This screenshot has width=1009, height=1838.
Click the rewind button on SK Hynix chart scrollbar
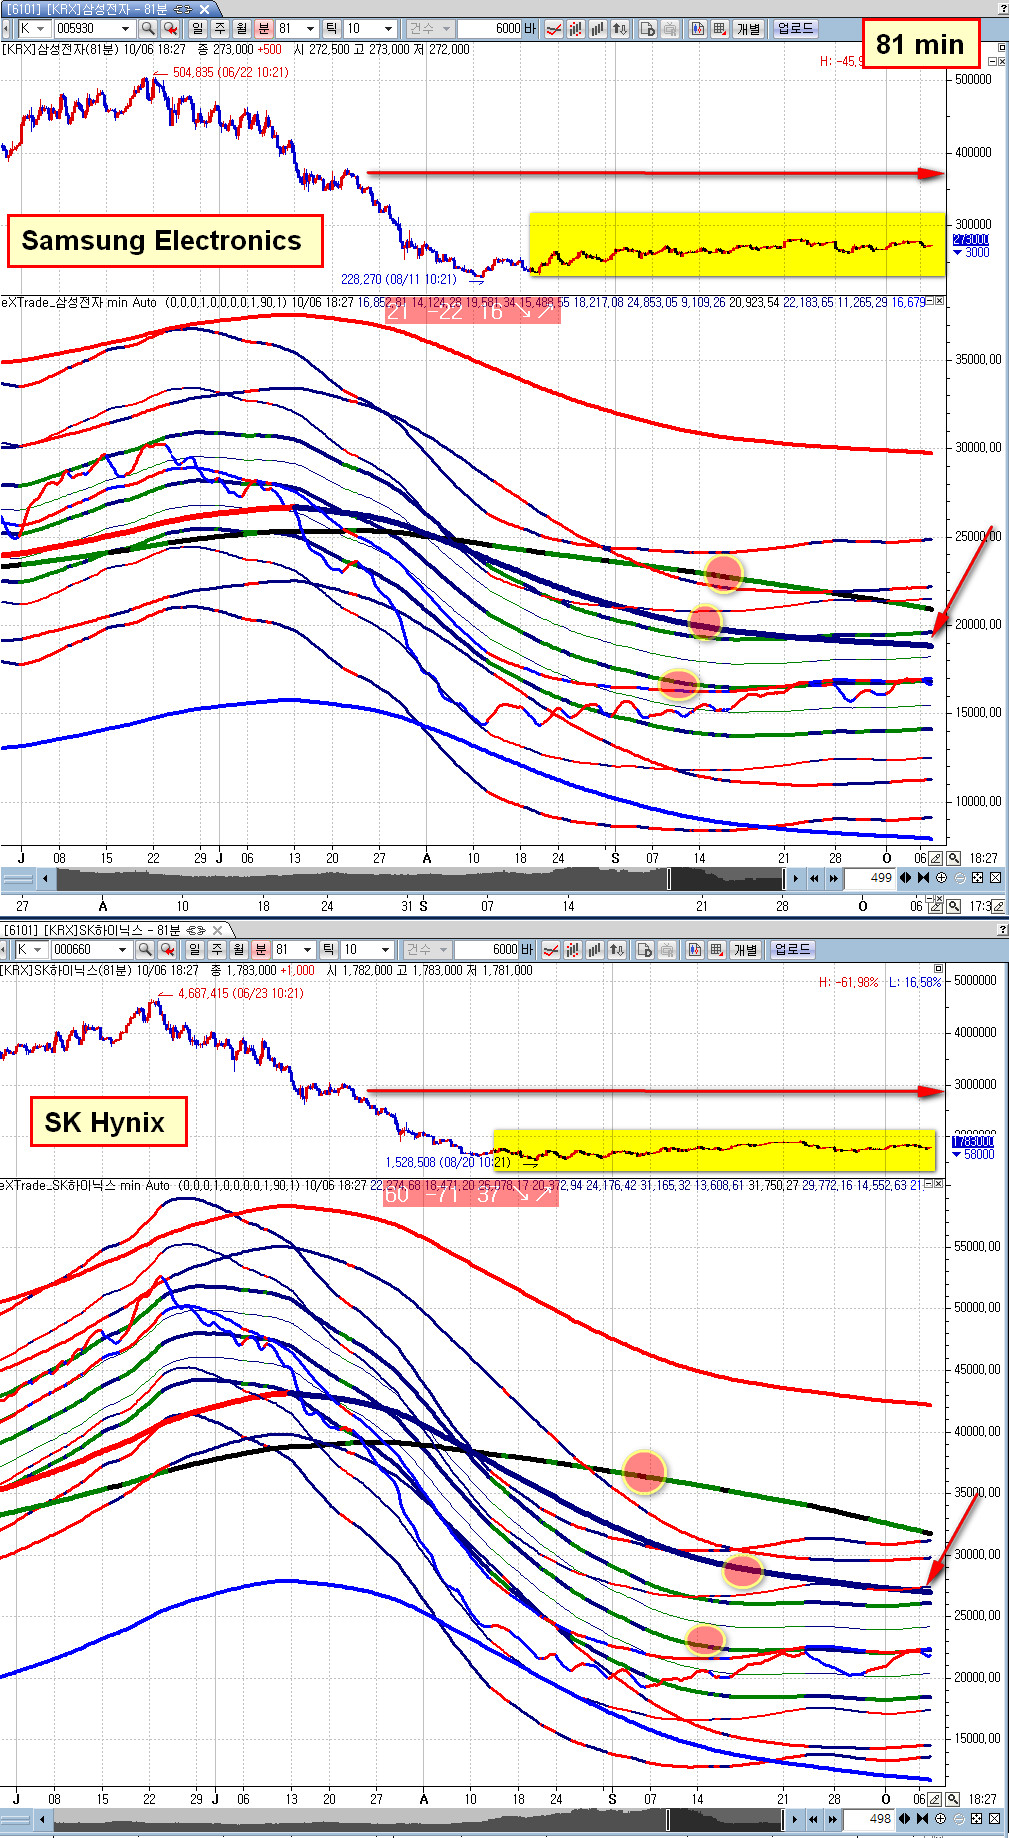coord(813,1819)
